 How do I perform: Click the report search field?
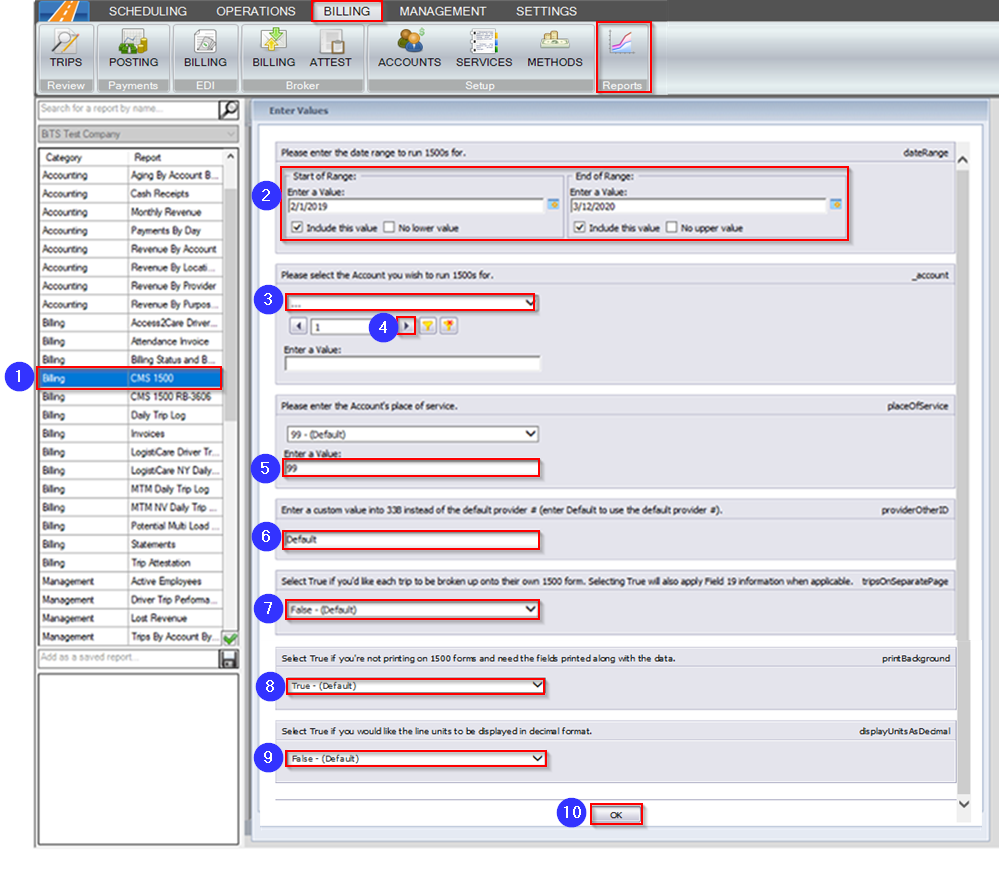click(128, 110)
